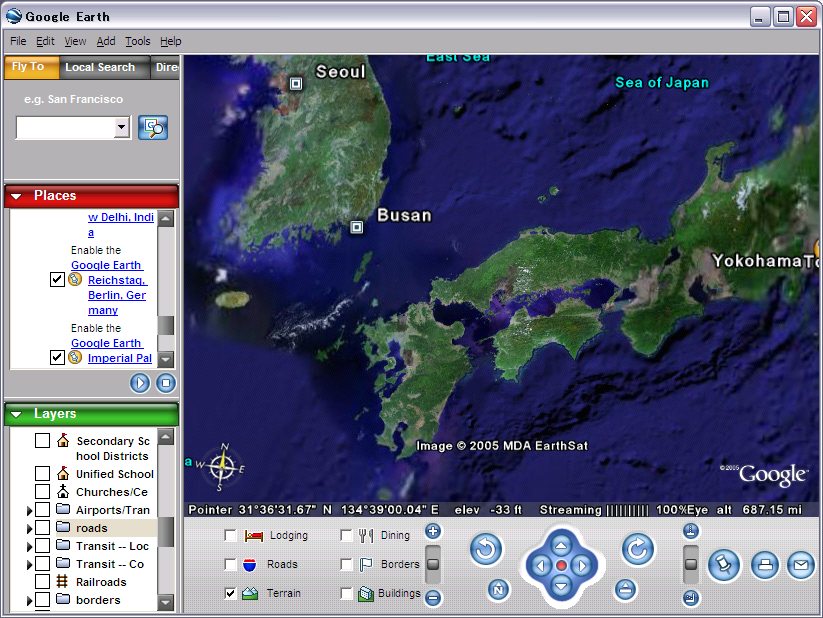
Task: Reset north orientation with N button
Action: (x=497, y=590)
